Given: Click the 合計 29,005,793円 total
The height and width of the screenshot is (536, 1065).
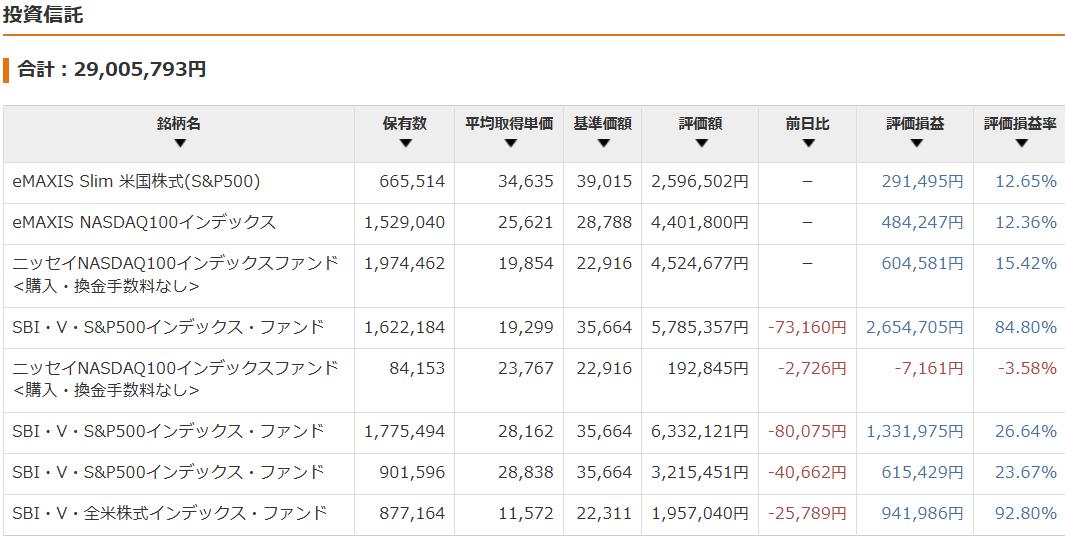Looking at the screenshot, I should point(112,70).
